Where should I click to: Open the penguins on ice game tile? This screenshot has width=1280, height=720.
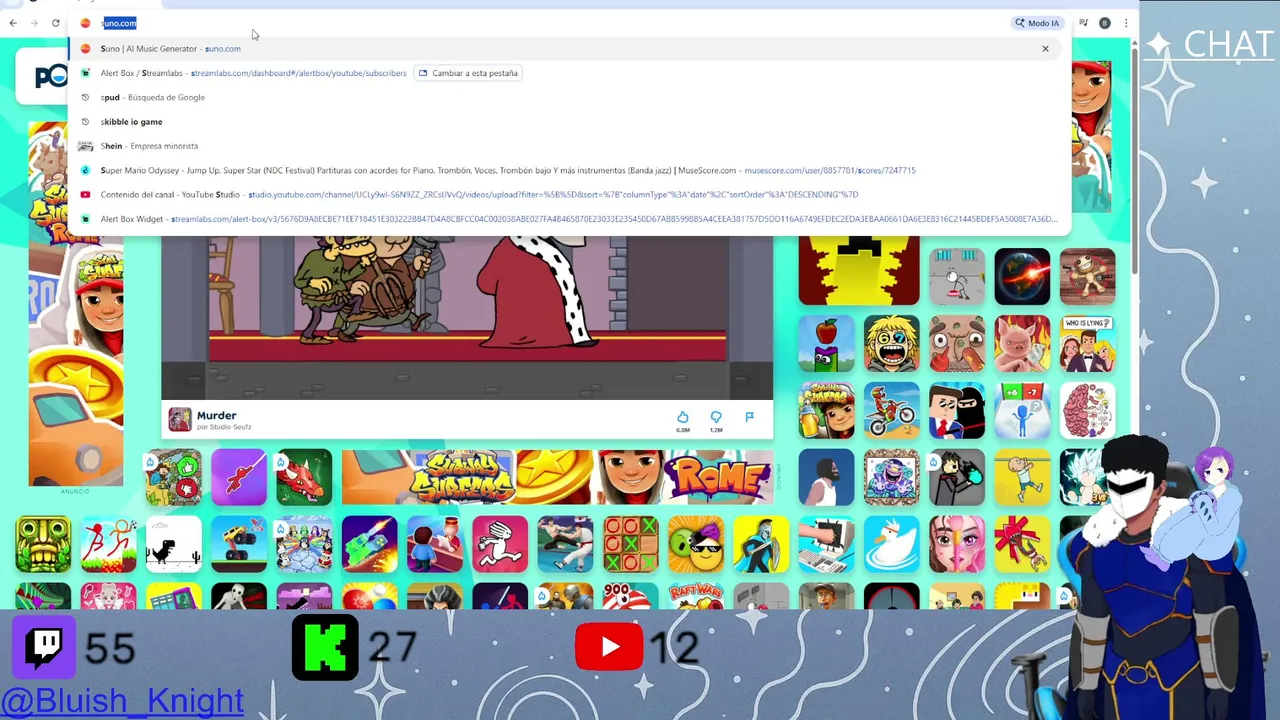[x=304, y=544]
